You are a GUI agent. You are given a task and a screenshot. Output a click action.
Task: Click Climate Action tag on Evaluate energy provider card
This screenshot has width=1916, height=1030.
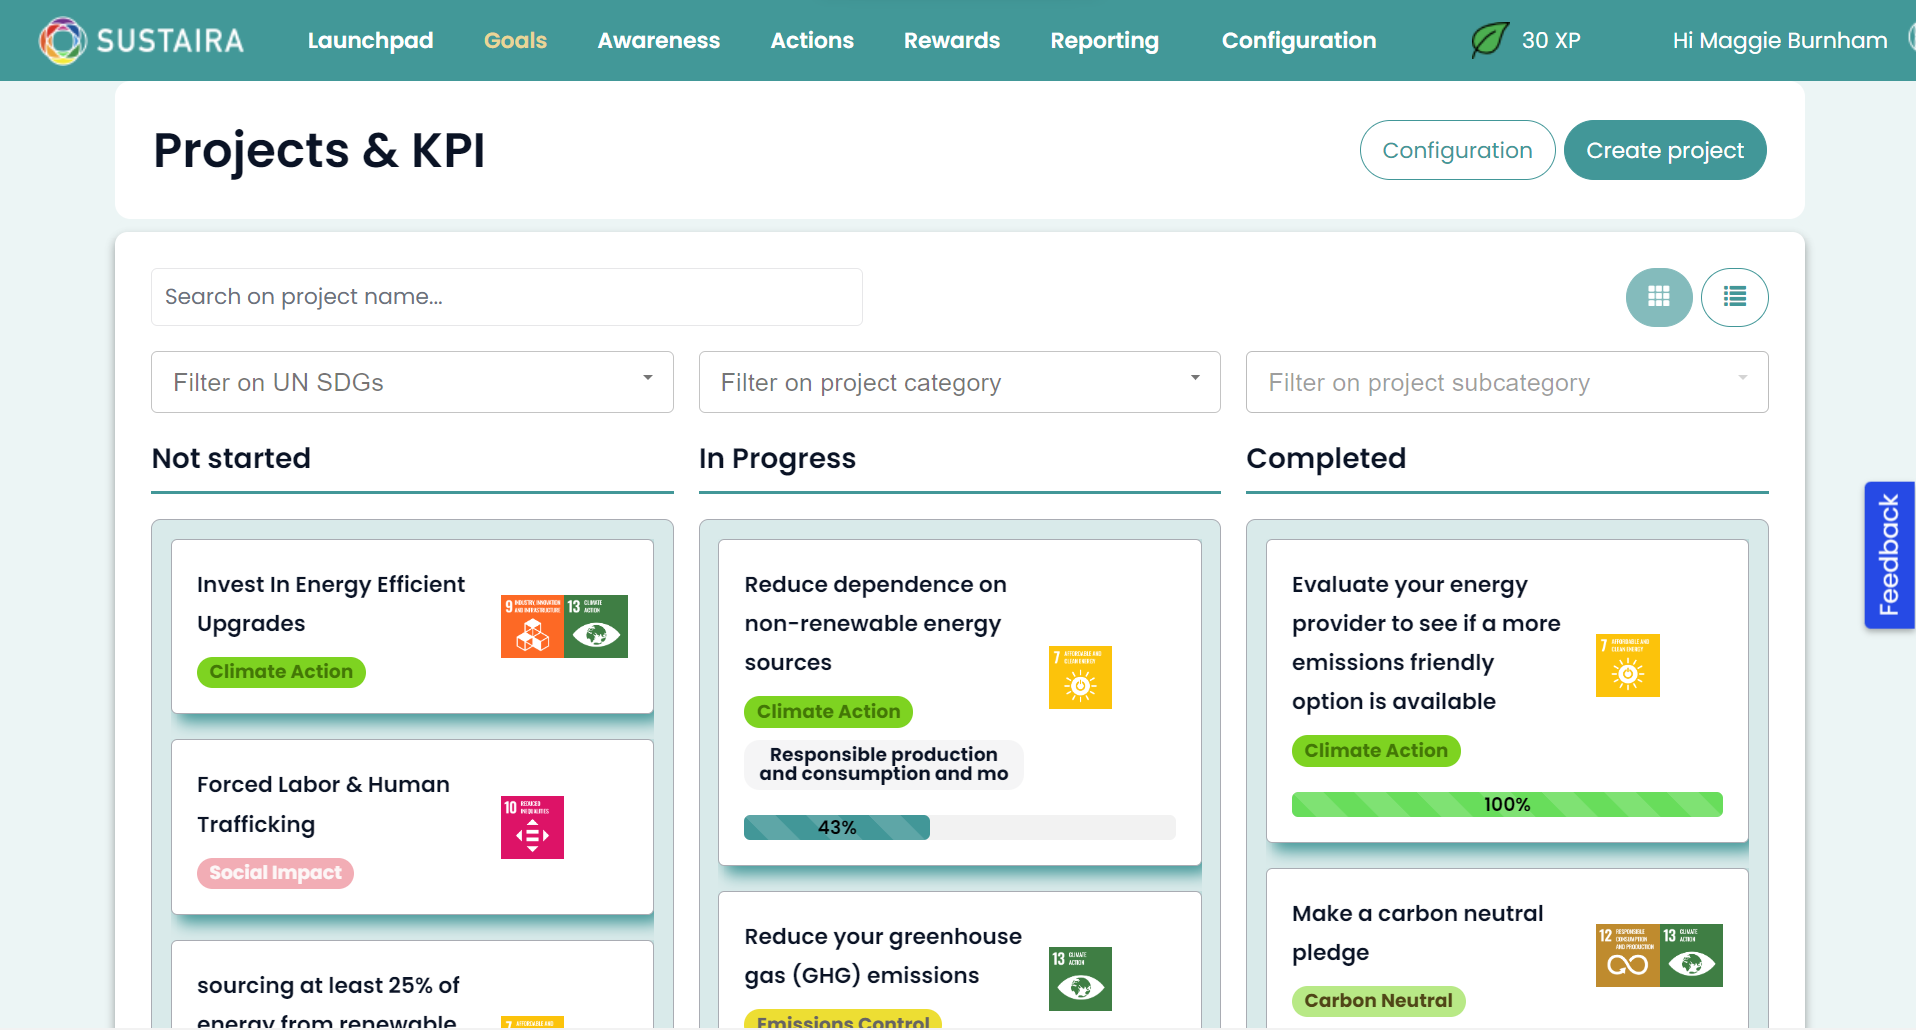pyautogui.click(x=1376, y=751)
